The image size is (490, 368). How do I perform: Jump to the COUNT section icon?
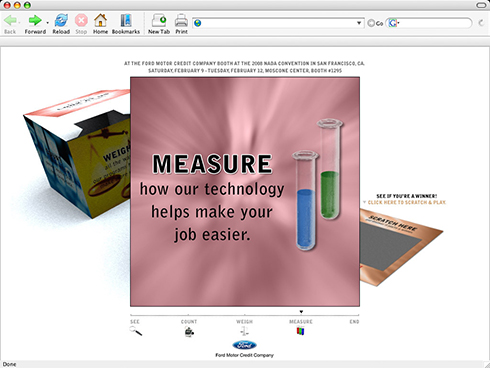click(189, 332)
